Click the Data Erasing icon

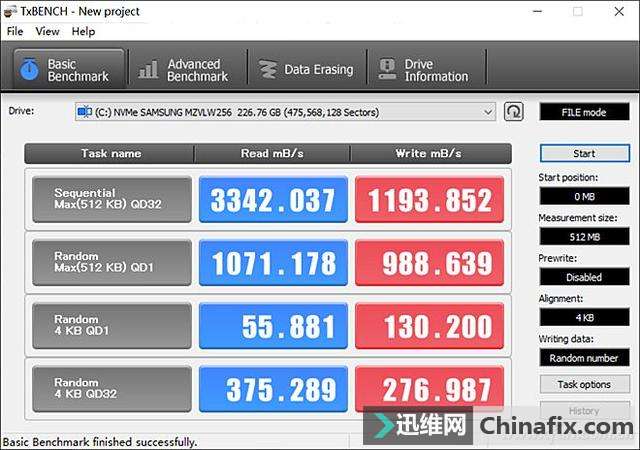pyautogui.click(x=267, y=69)
